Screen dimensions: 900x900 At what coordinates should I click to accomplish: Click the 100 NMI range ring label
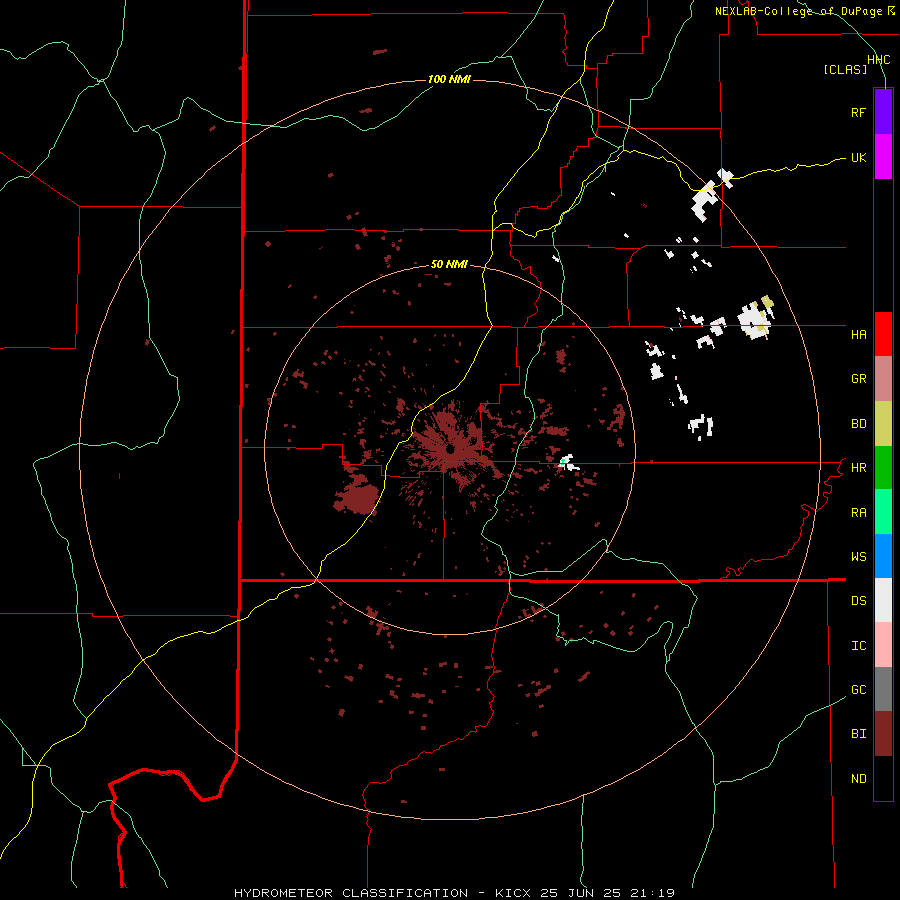[x=449, y=79]
